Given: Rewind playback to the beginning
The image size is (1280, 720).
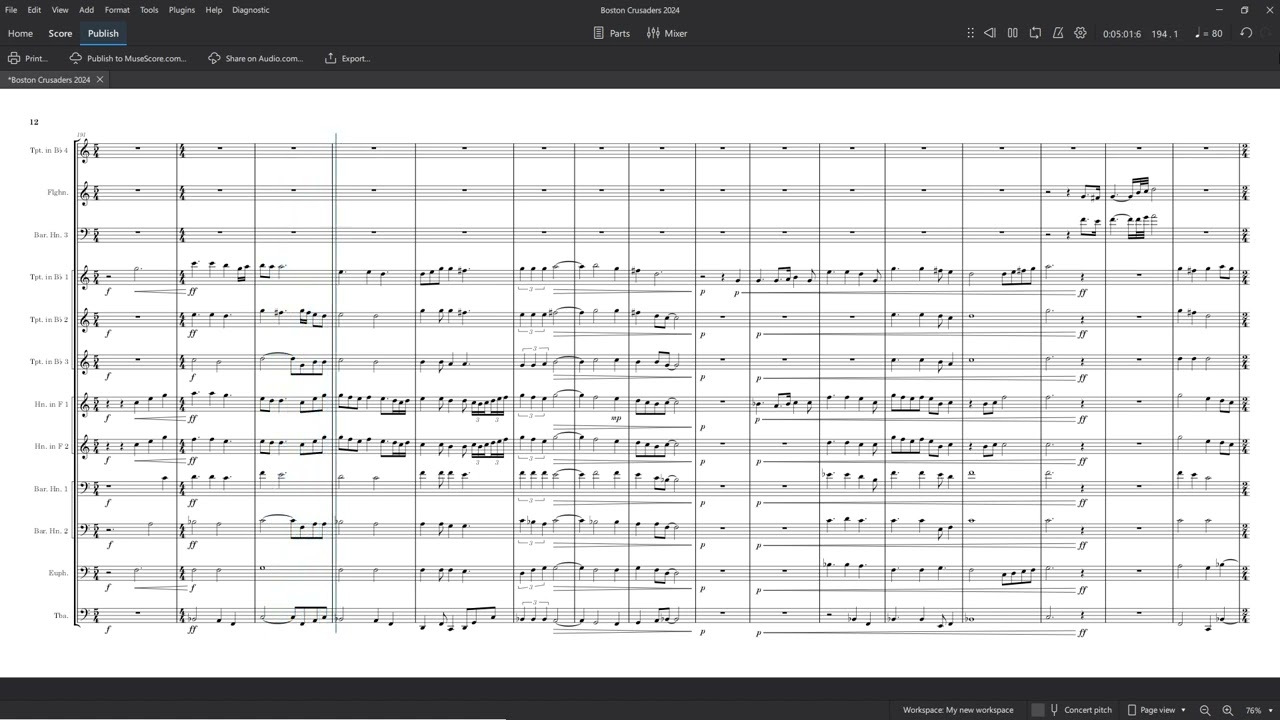Looking at the screenshot, I should (x=990, y=33).
